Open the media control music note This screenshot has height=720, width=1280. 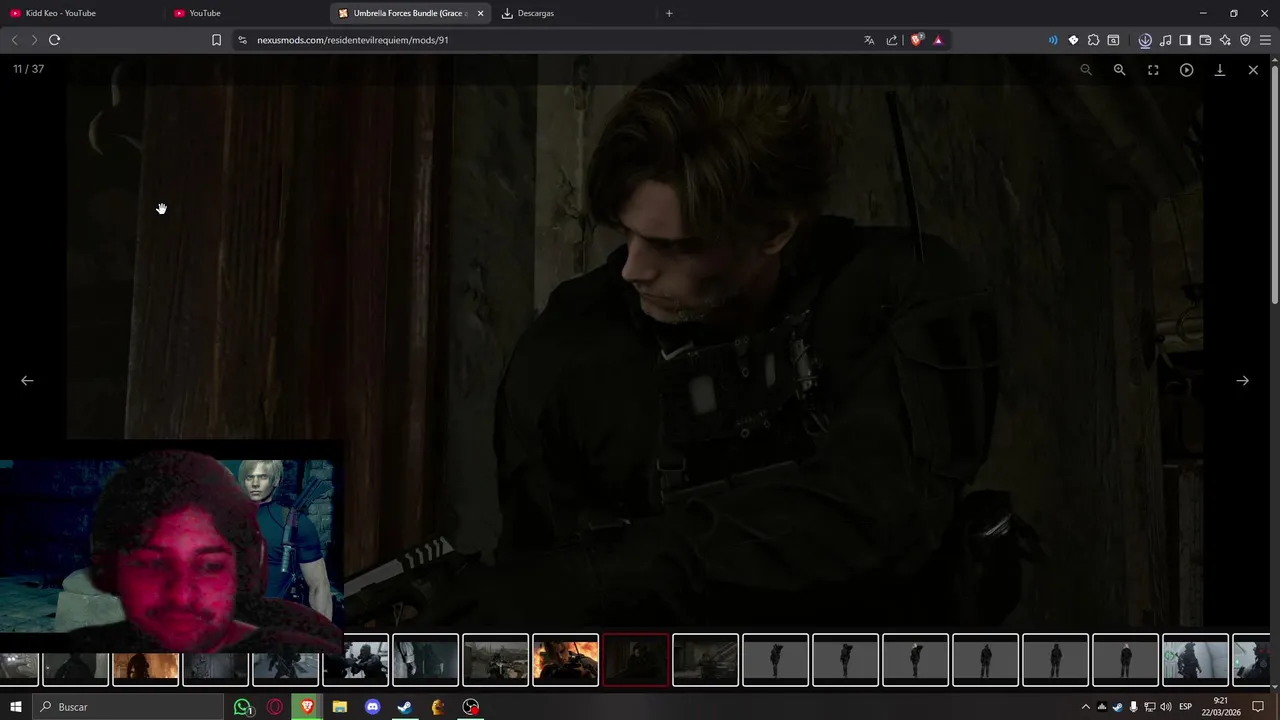(x=1165, y=40)
